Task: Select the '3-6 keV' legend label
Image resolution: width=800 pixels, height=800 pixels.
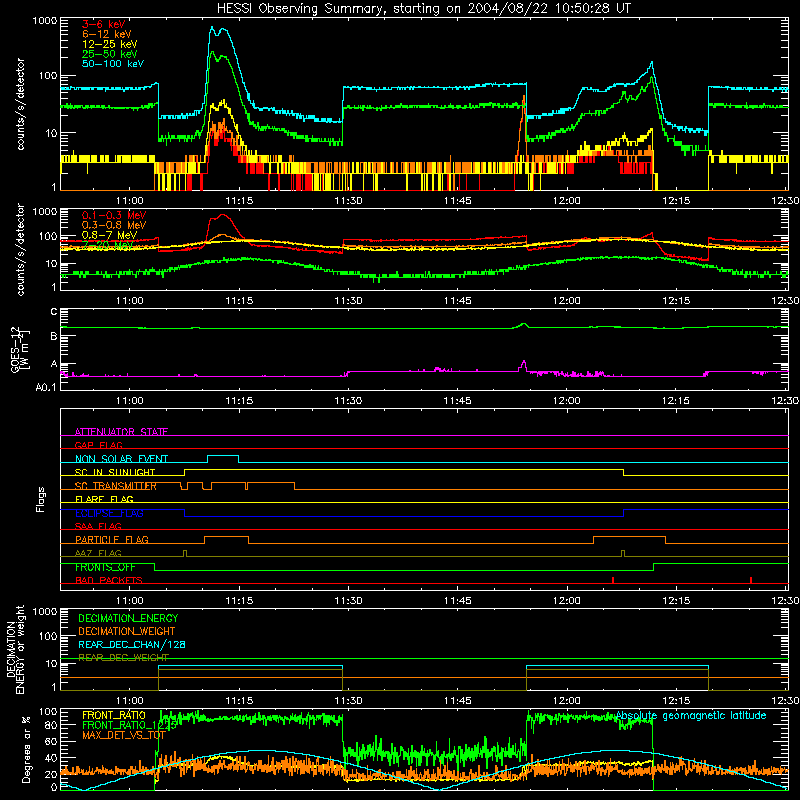Action: (104, 24)
